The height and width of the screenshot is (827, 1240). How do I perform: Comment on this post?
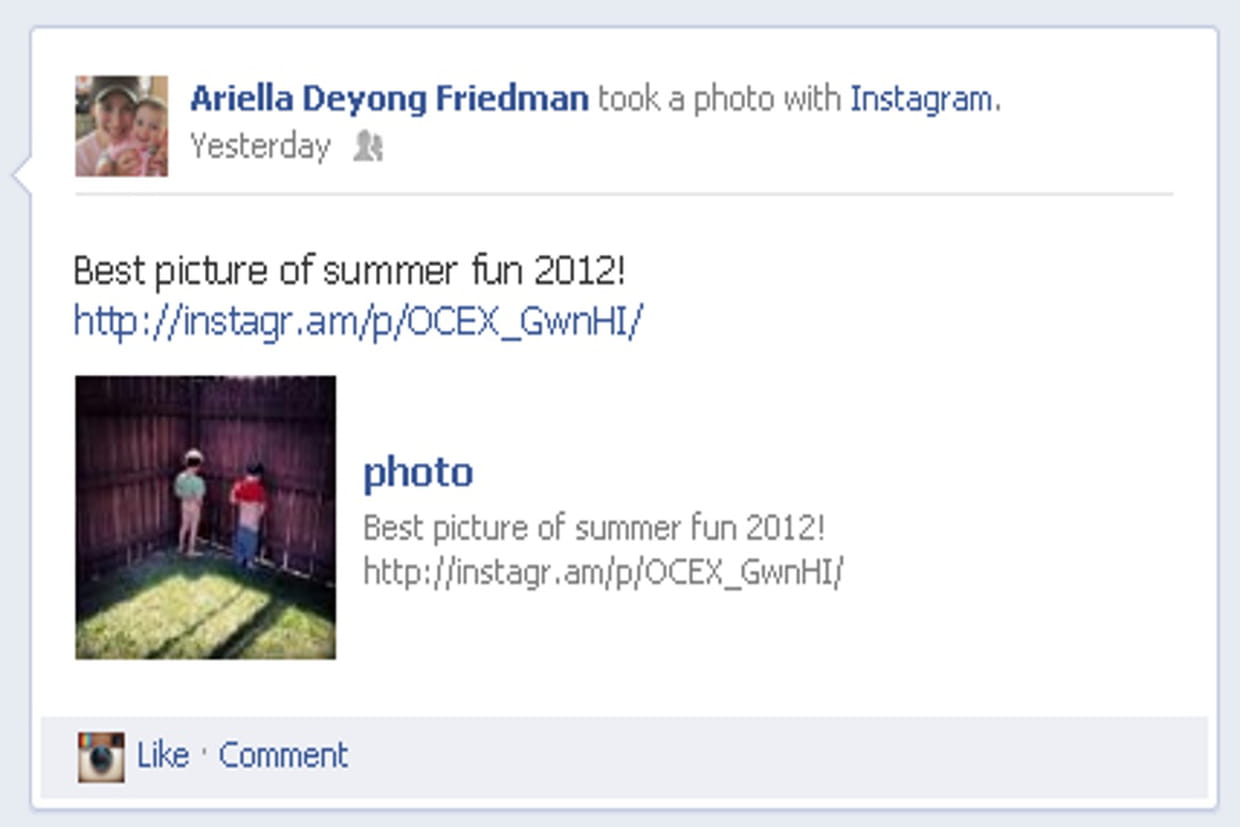(x=283, y=755)
